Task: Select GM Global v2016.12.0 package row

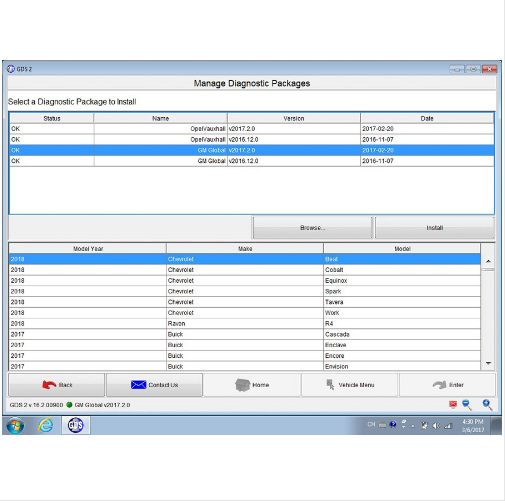Action: pyautogui.click(x=252, y=161)
